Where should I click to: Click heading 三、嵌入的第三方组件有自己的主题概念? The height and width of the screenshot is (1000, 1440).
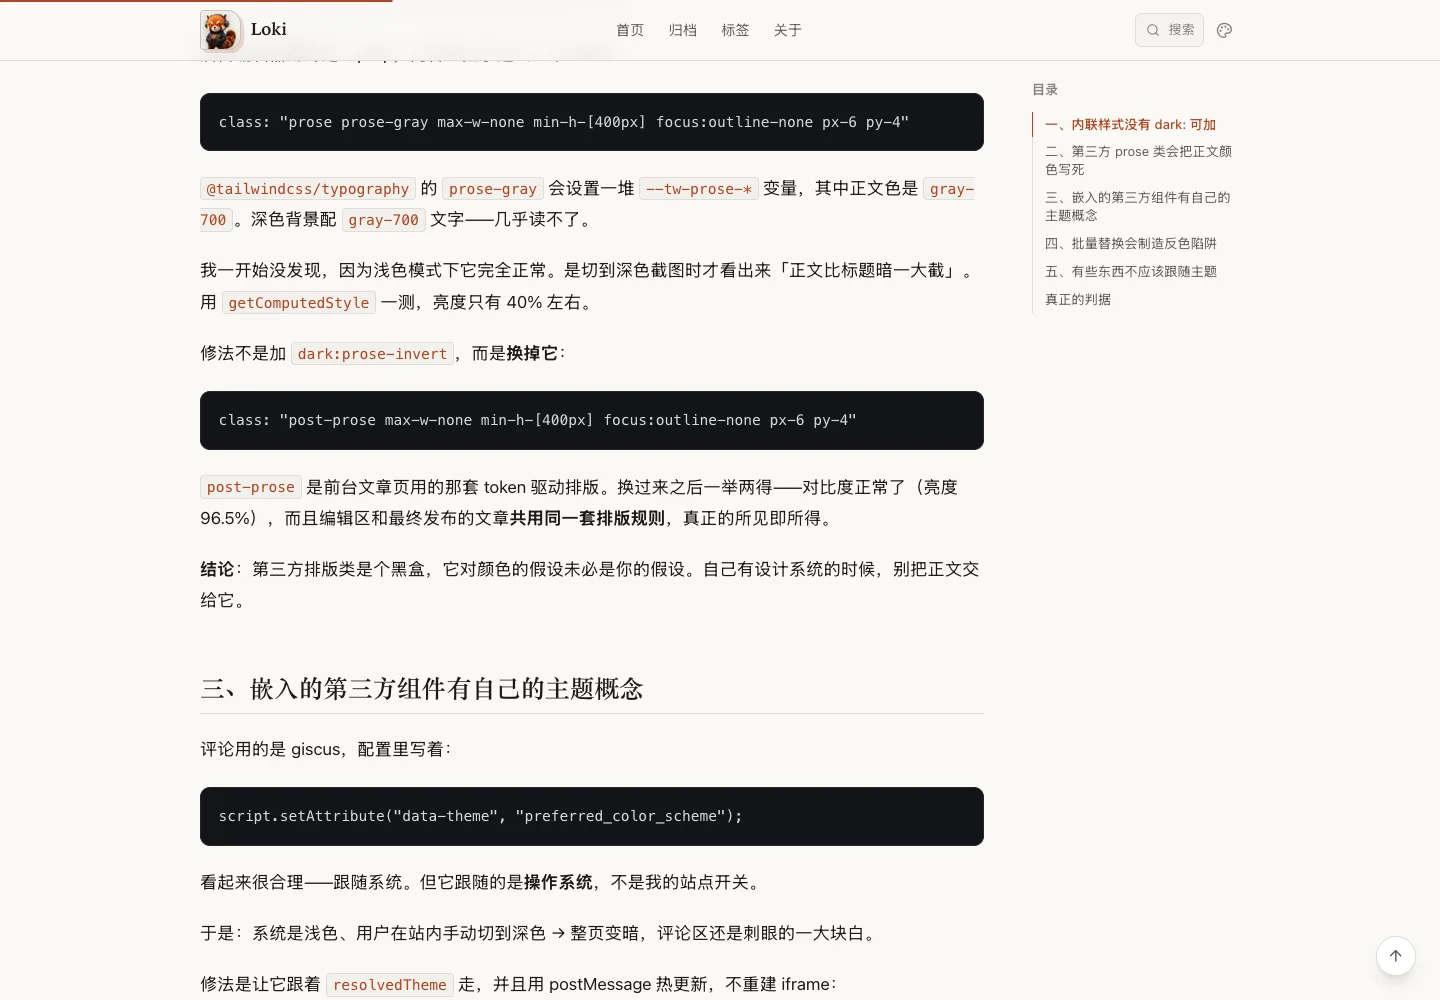tap(422, 689)
